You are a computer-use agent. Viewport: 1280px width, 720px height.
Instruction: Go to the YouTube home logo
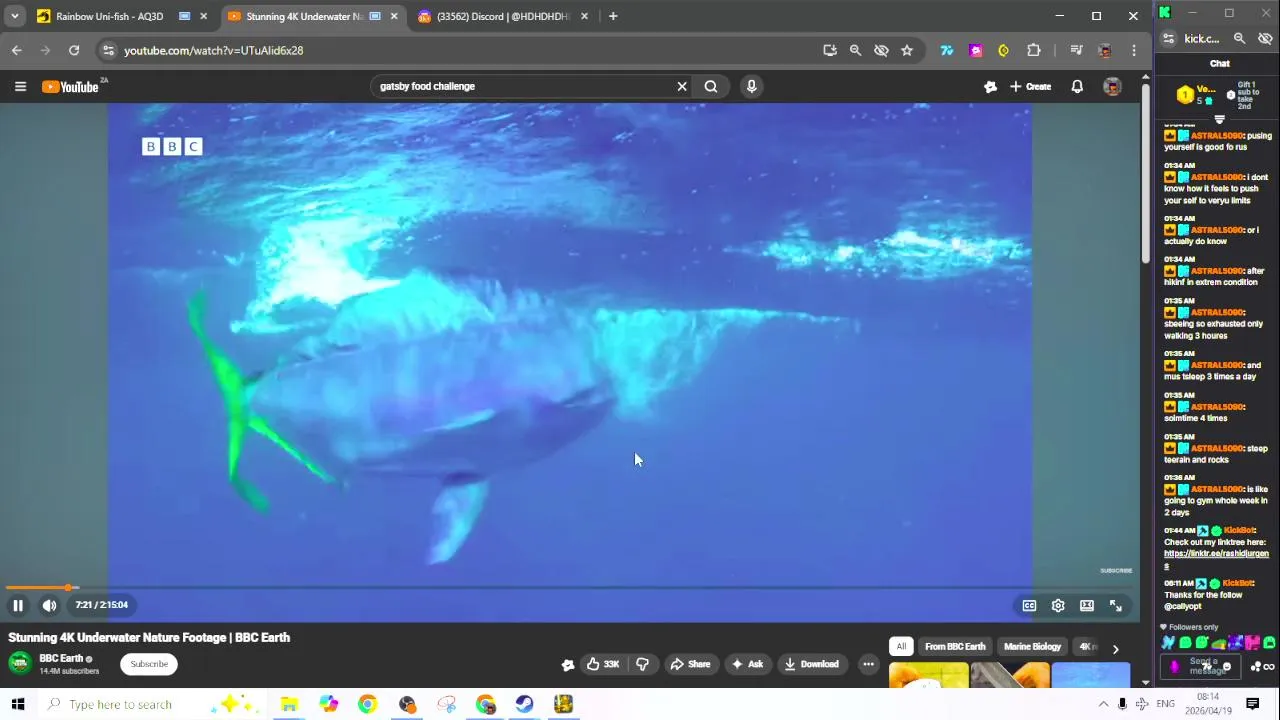(70, 87)
